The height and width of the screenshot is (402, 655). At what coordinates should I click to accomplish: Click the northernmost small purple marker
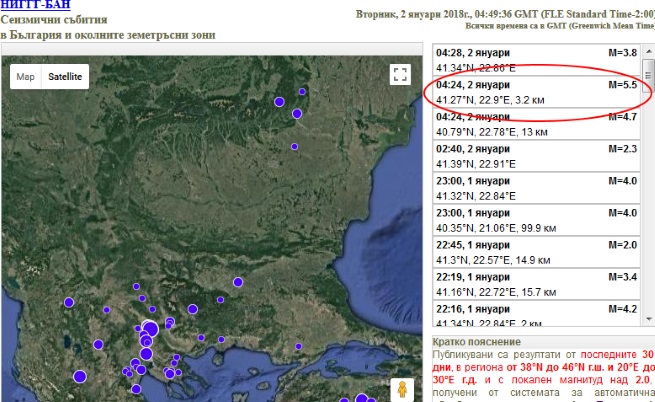[302, 92]
